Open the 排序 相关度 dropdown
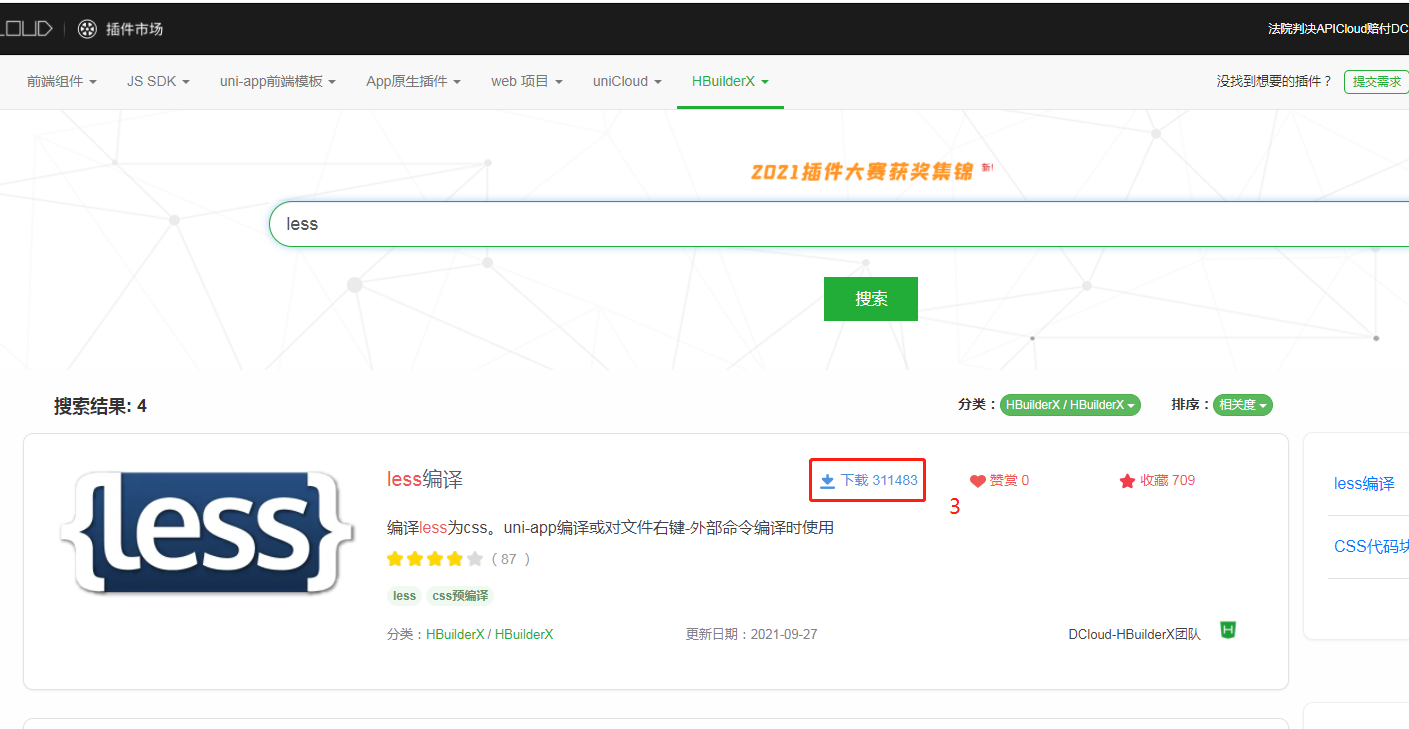1409x729 pixels. tap(1242, 405)
